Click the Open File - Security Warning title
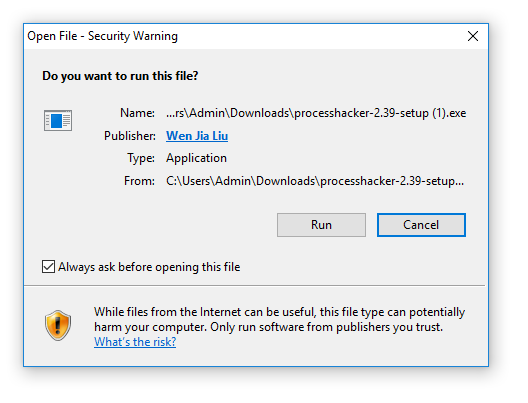Image resolution: width=528 pixels, height=403 pixels. coord(102,36)
